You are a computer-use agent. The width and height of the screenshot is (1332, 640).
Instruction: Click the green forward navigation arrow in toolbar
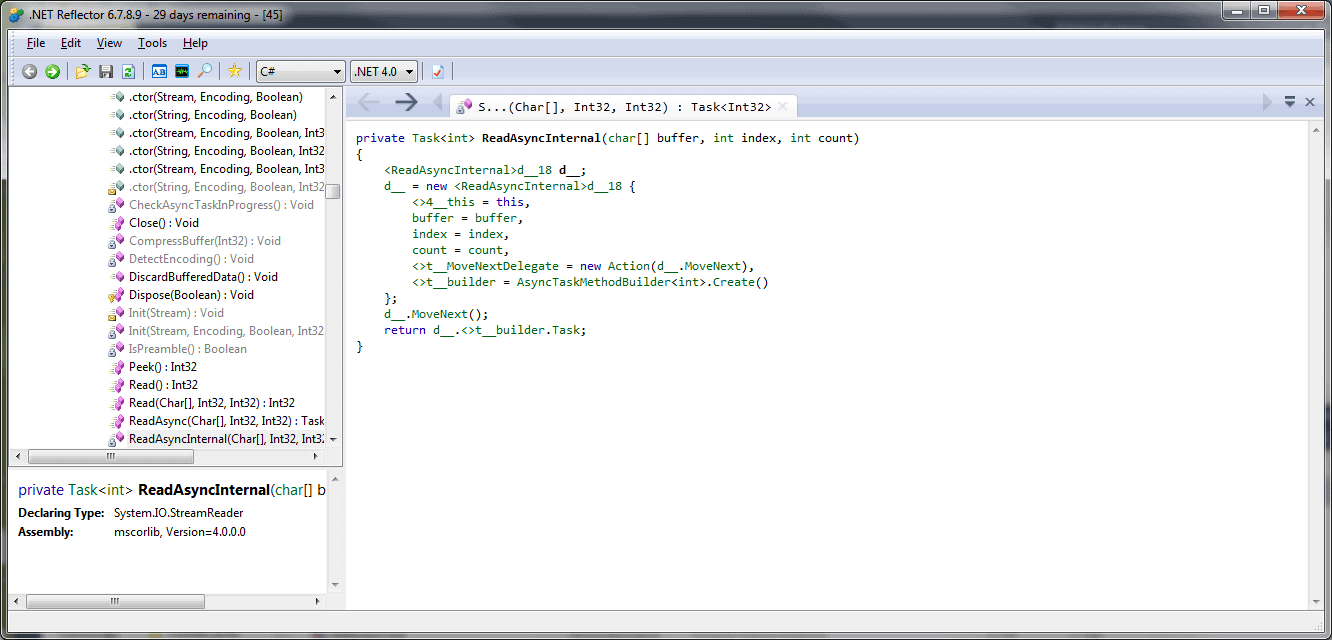click(52, 71)
